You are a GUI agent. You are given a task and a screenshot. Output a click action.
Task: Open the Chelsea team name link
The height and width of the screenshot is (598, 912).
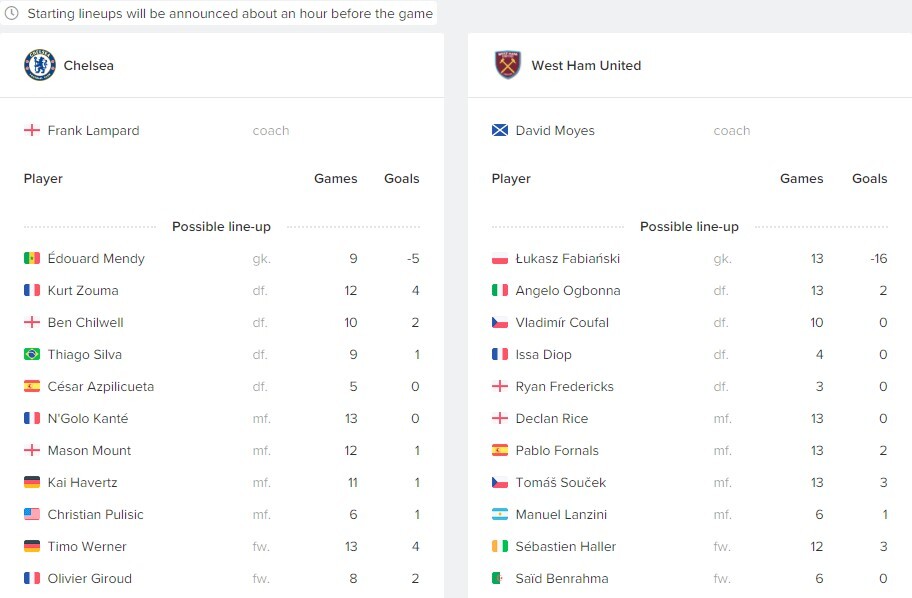click(88, 65)
